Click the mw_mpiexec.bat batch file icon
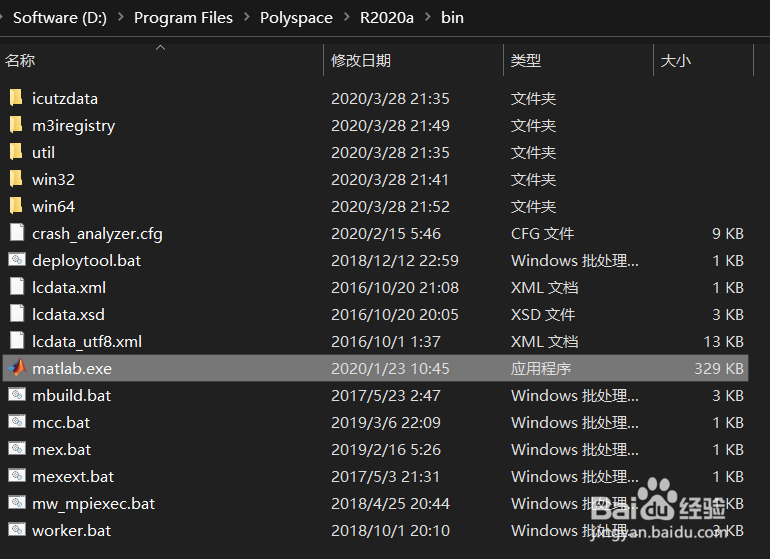The image size is (770, 559). [17, 503]
